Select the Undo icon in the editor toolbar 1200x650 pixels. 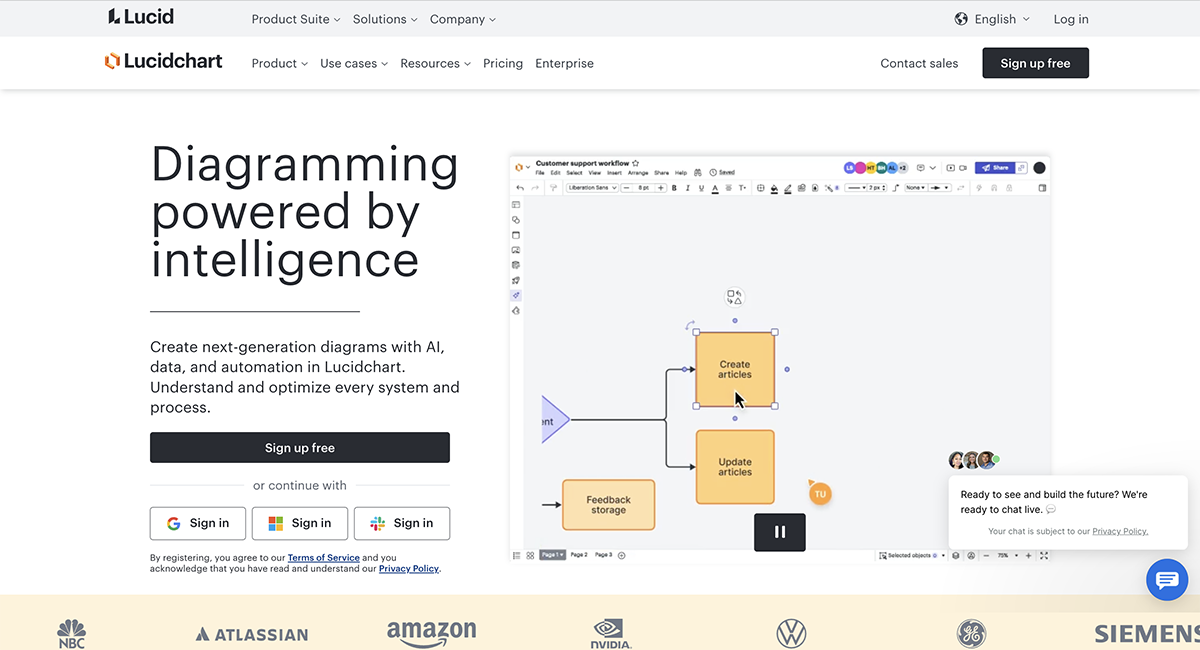[x=520, y=187]
